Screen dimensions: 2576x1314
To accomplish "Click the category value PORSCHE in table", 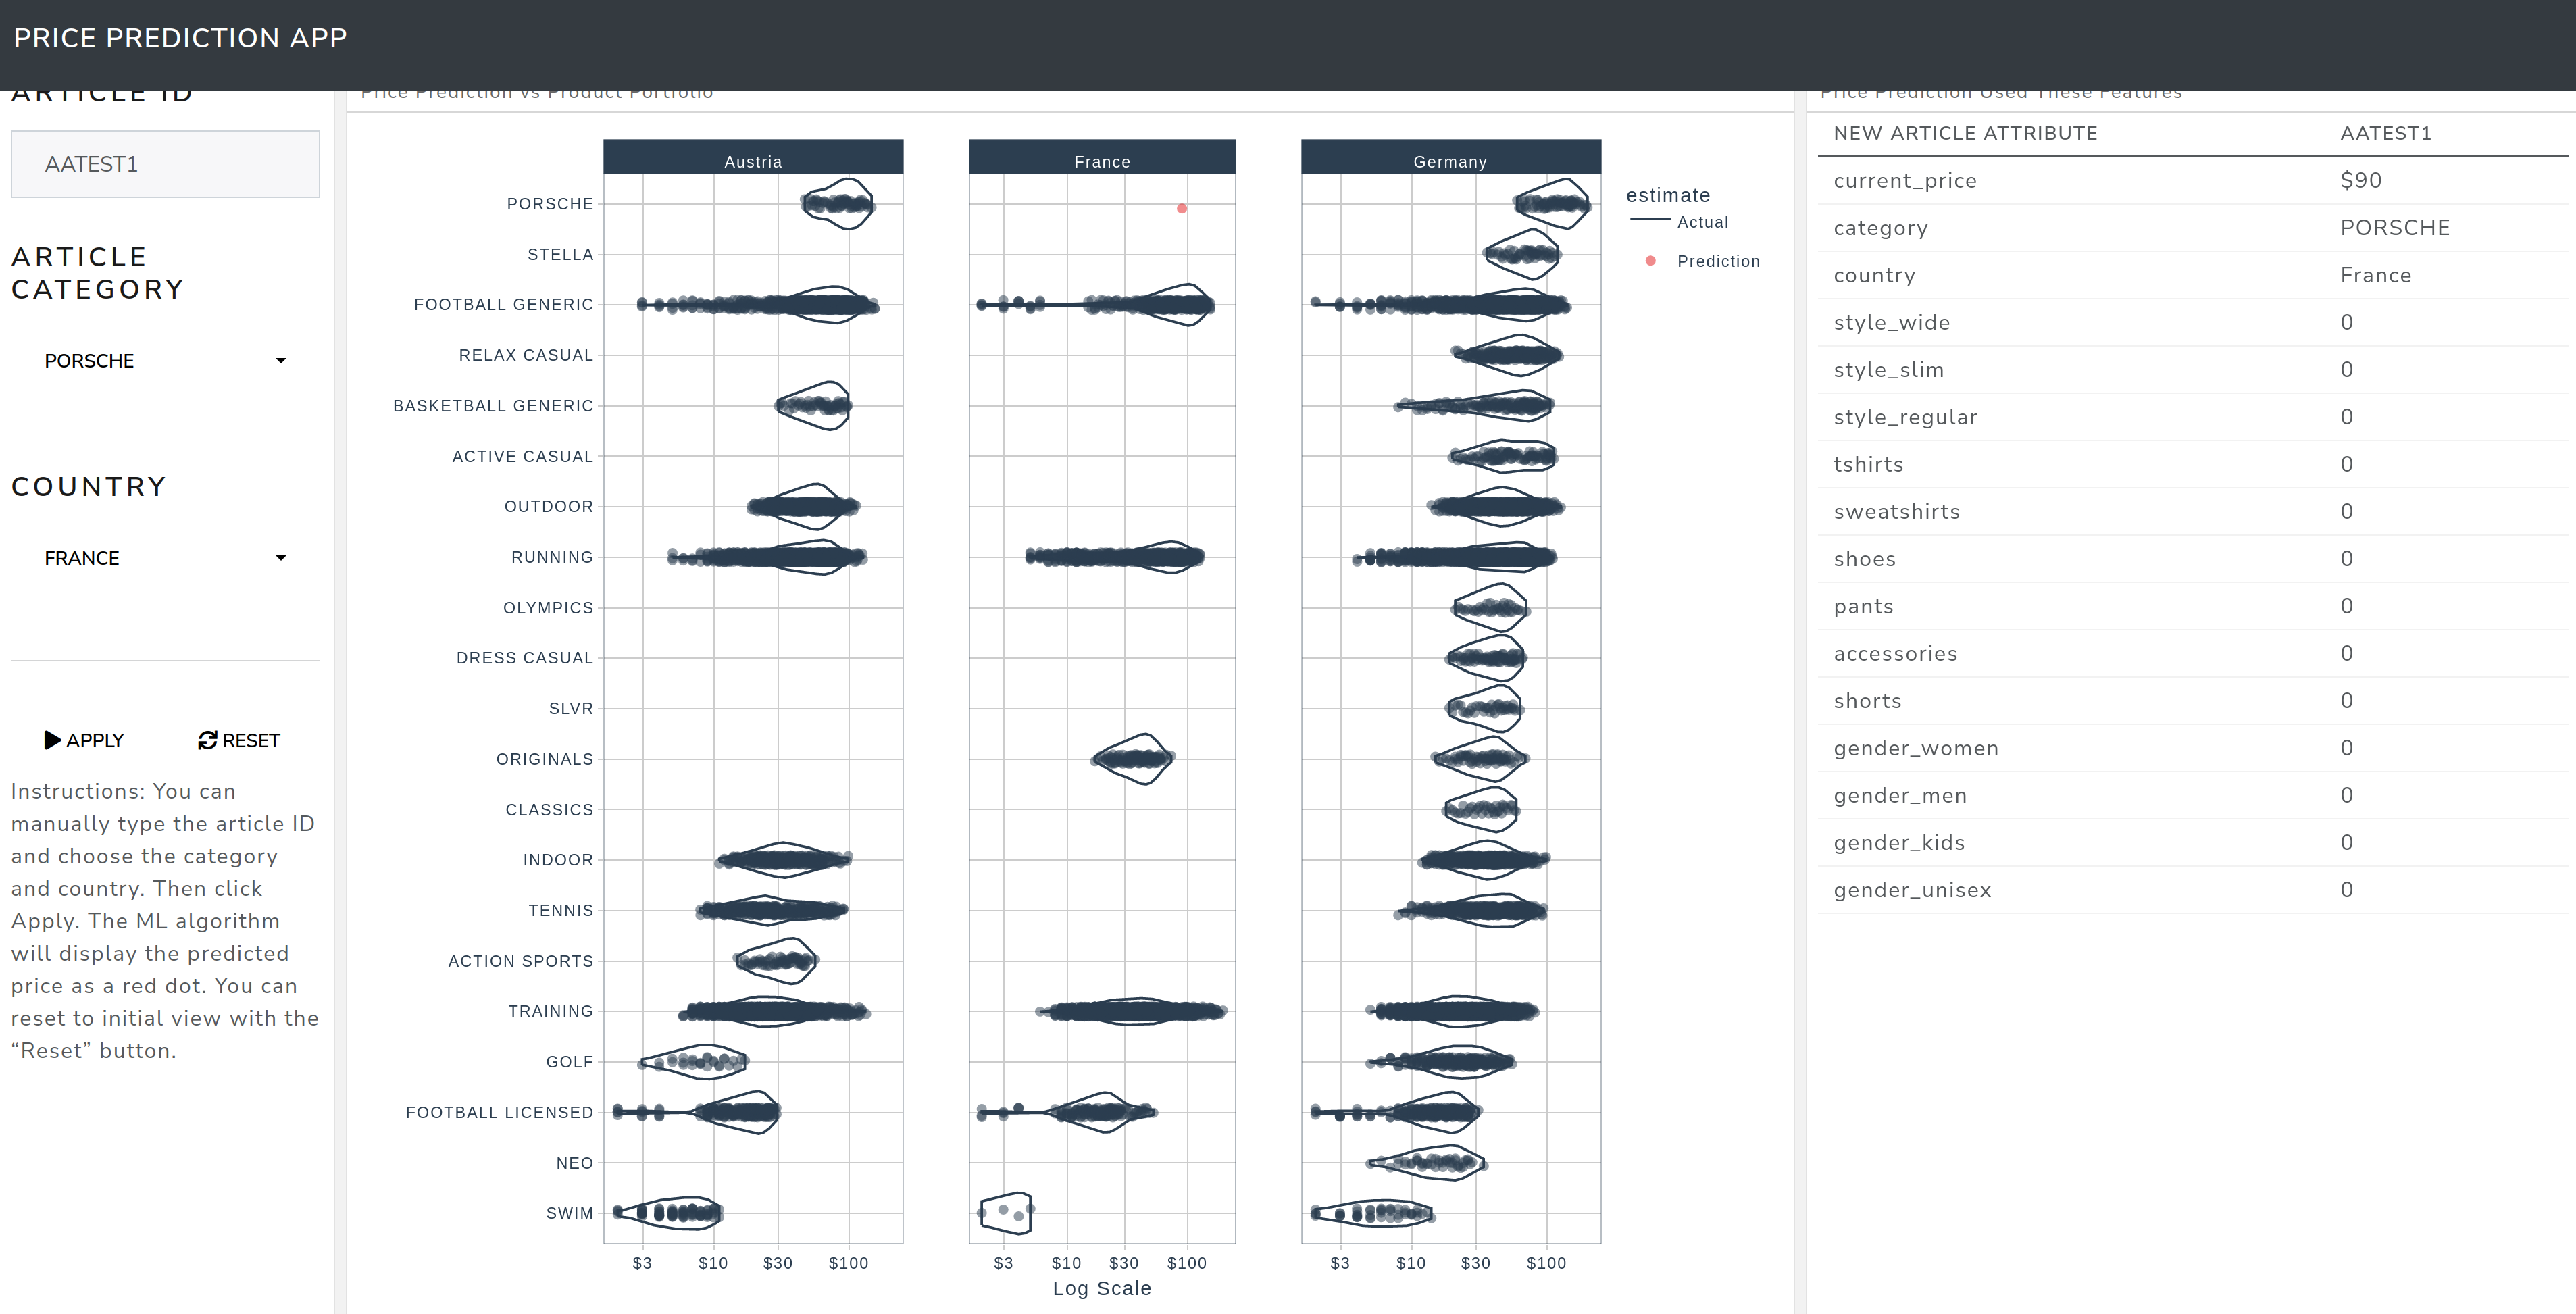I will tap(2395, 228).
